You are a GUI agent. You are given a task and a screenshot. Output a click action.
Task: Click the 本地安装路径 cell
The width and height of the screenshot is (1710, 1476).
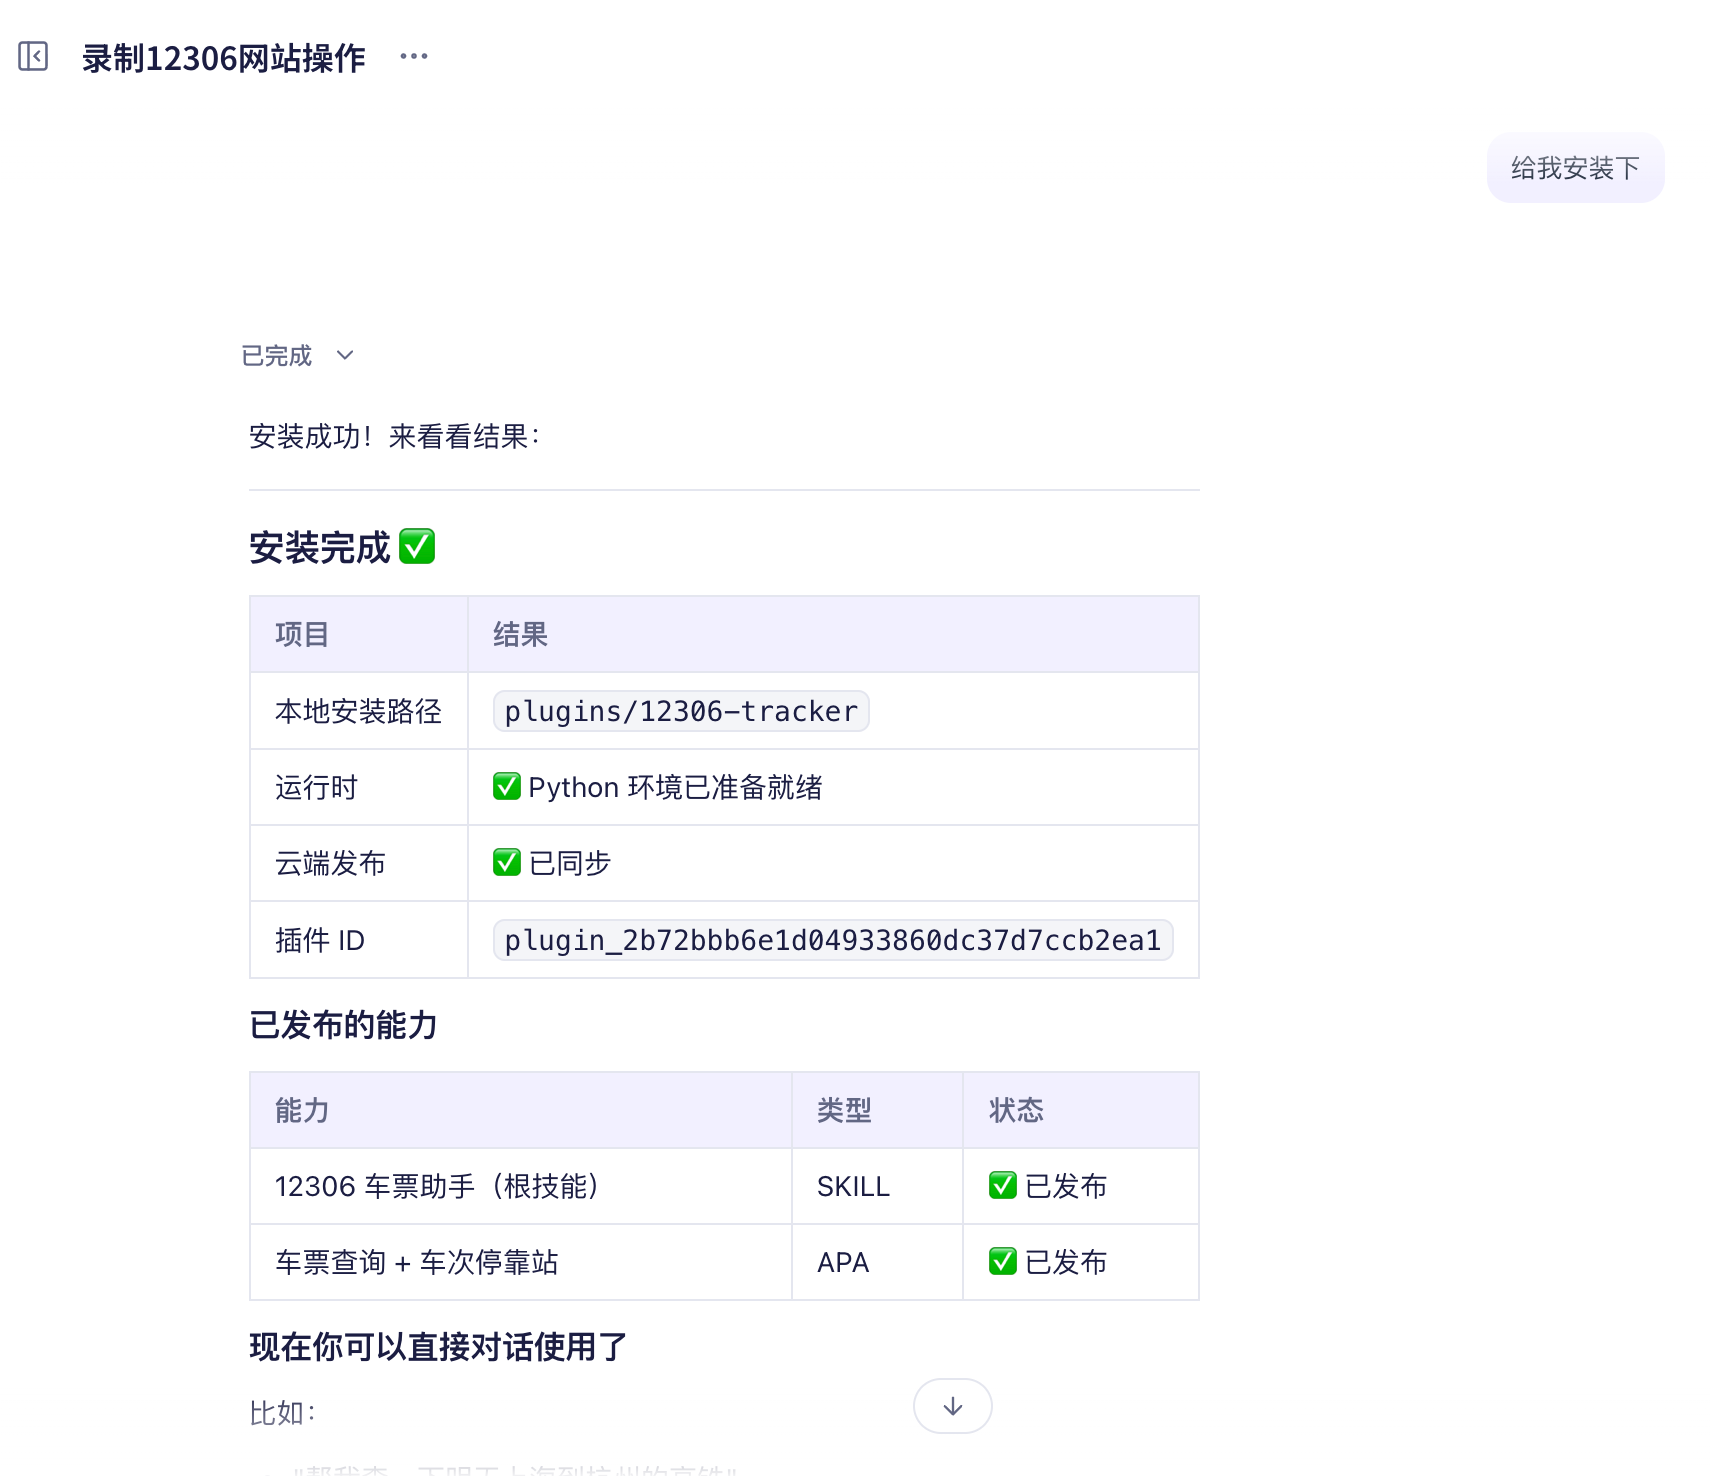(358, 711)
